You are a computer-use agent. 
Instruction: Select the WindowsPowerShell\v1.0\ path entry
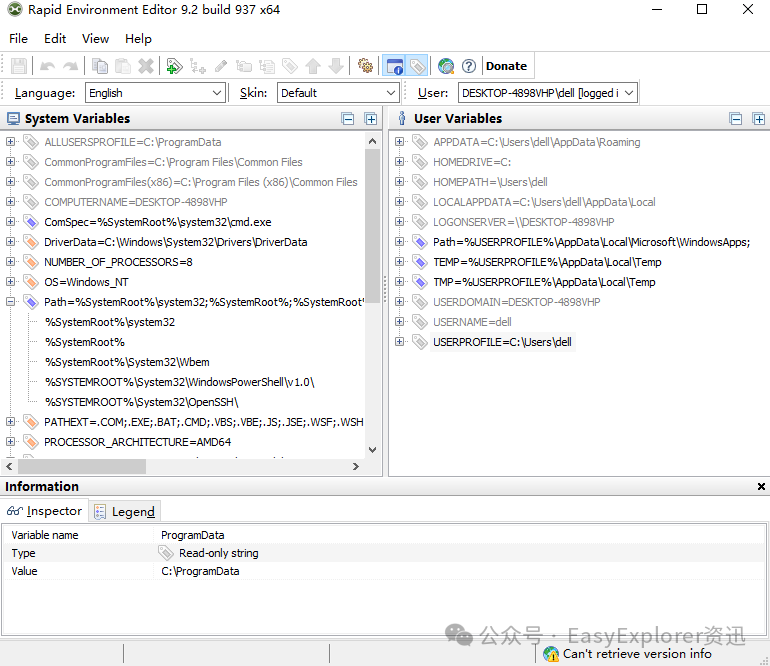[x=180, y=382]
